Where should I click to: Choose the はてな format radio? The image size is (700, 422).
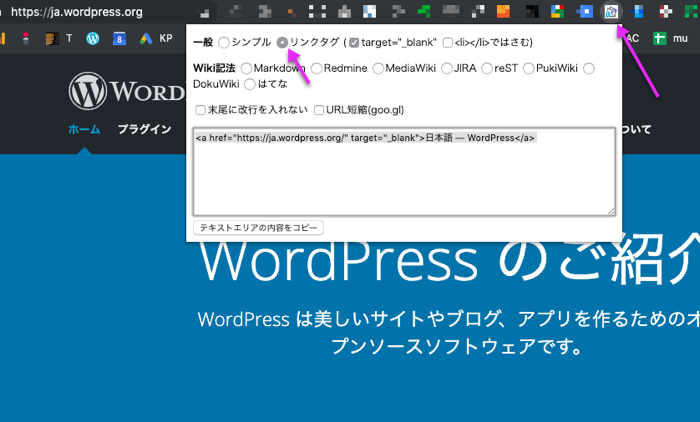(250, 84)
